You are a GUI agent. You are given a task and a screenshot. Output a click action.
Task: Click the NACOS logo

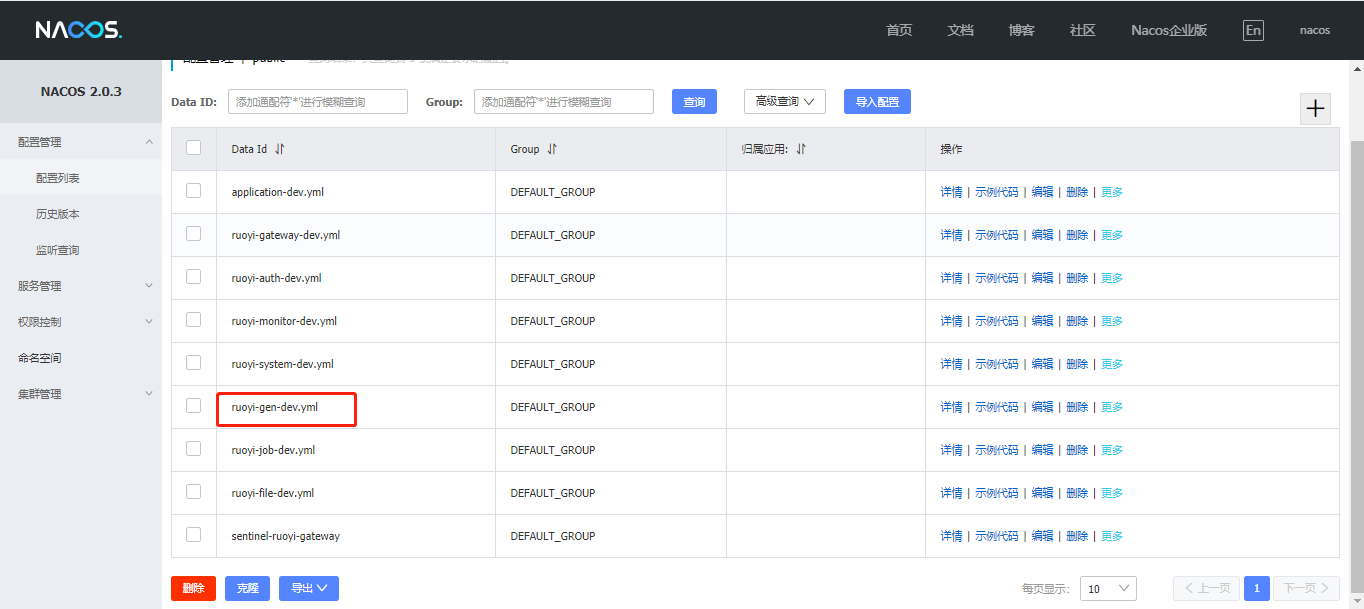[78, 30]
